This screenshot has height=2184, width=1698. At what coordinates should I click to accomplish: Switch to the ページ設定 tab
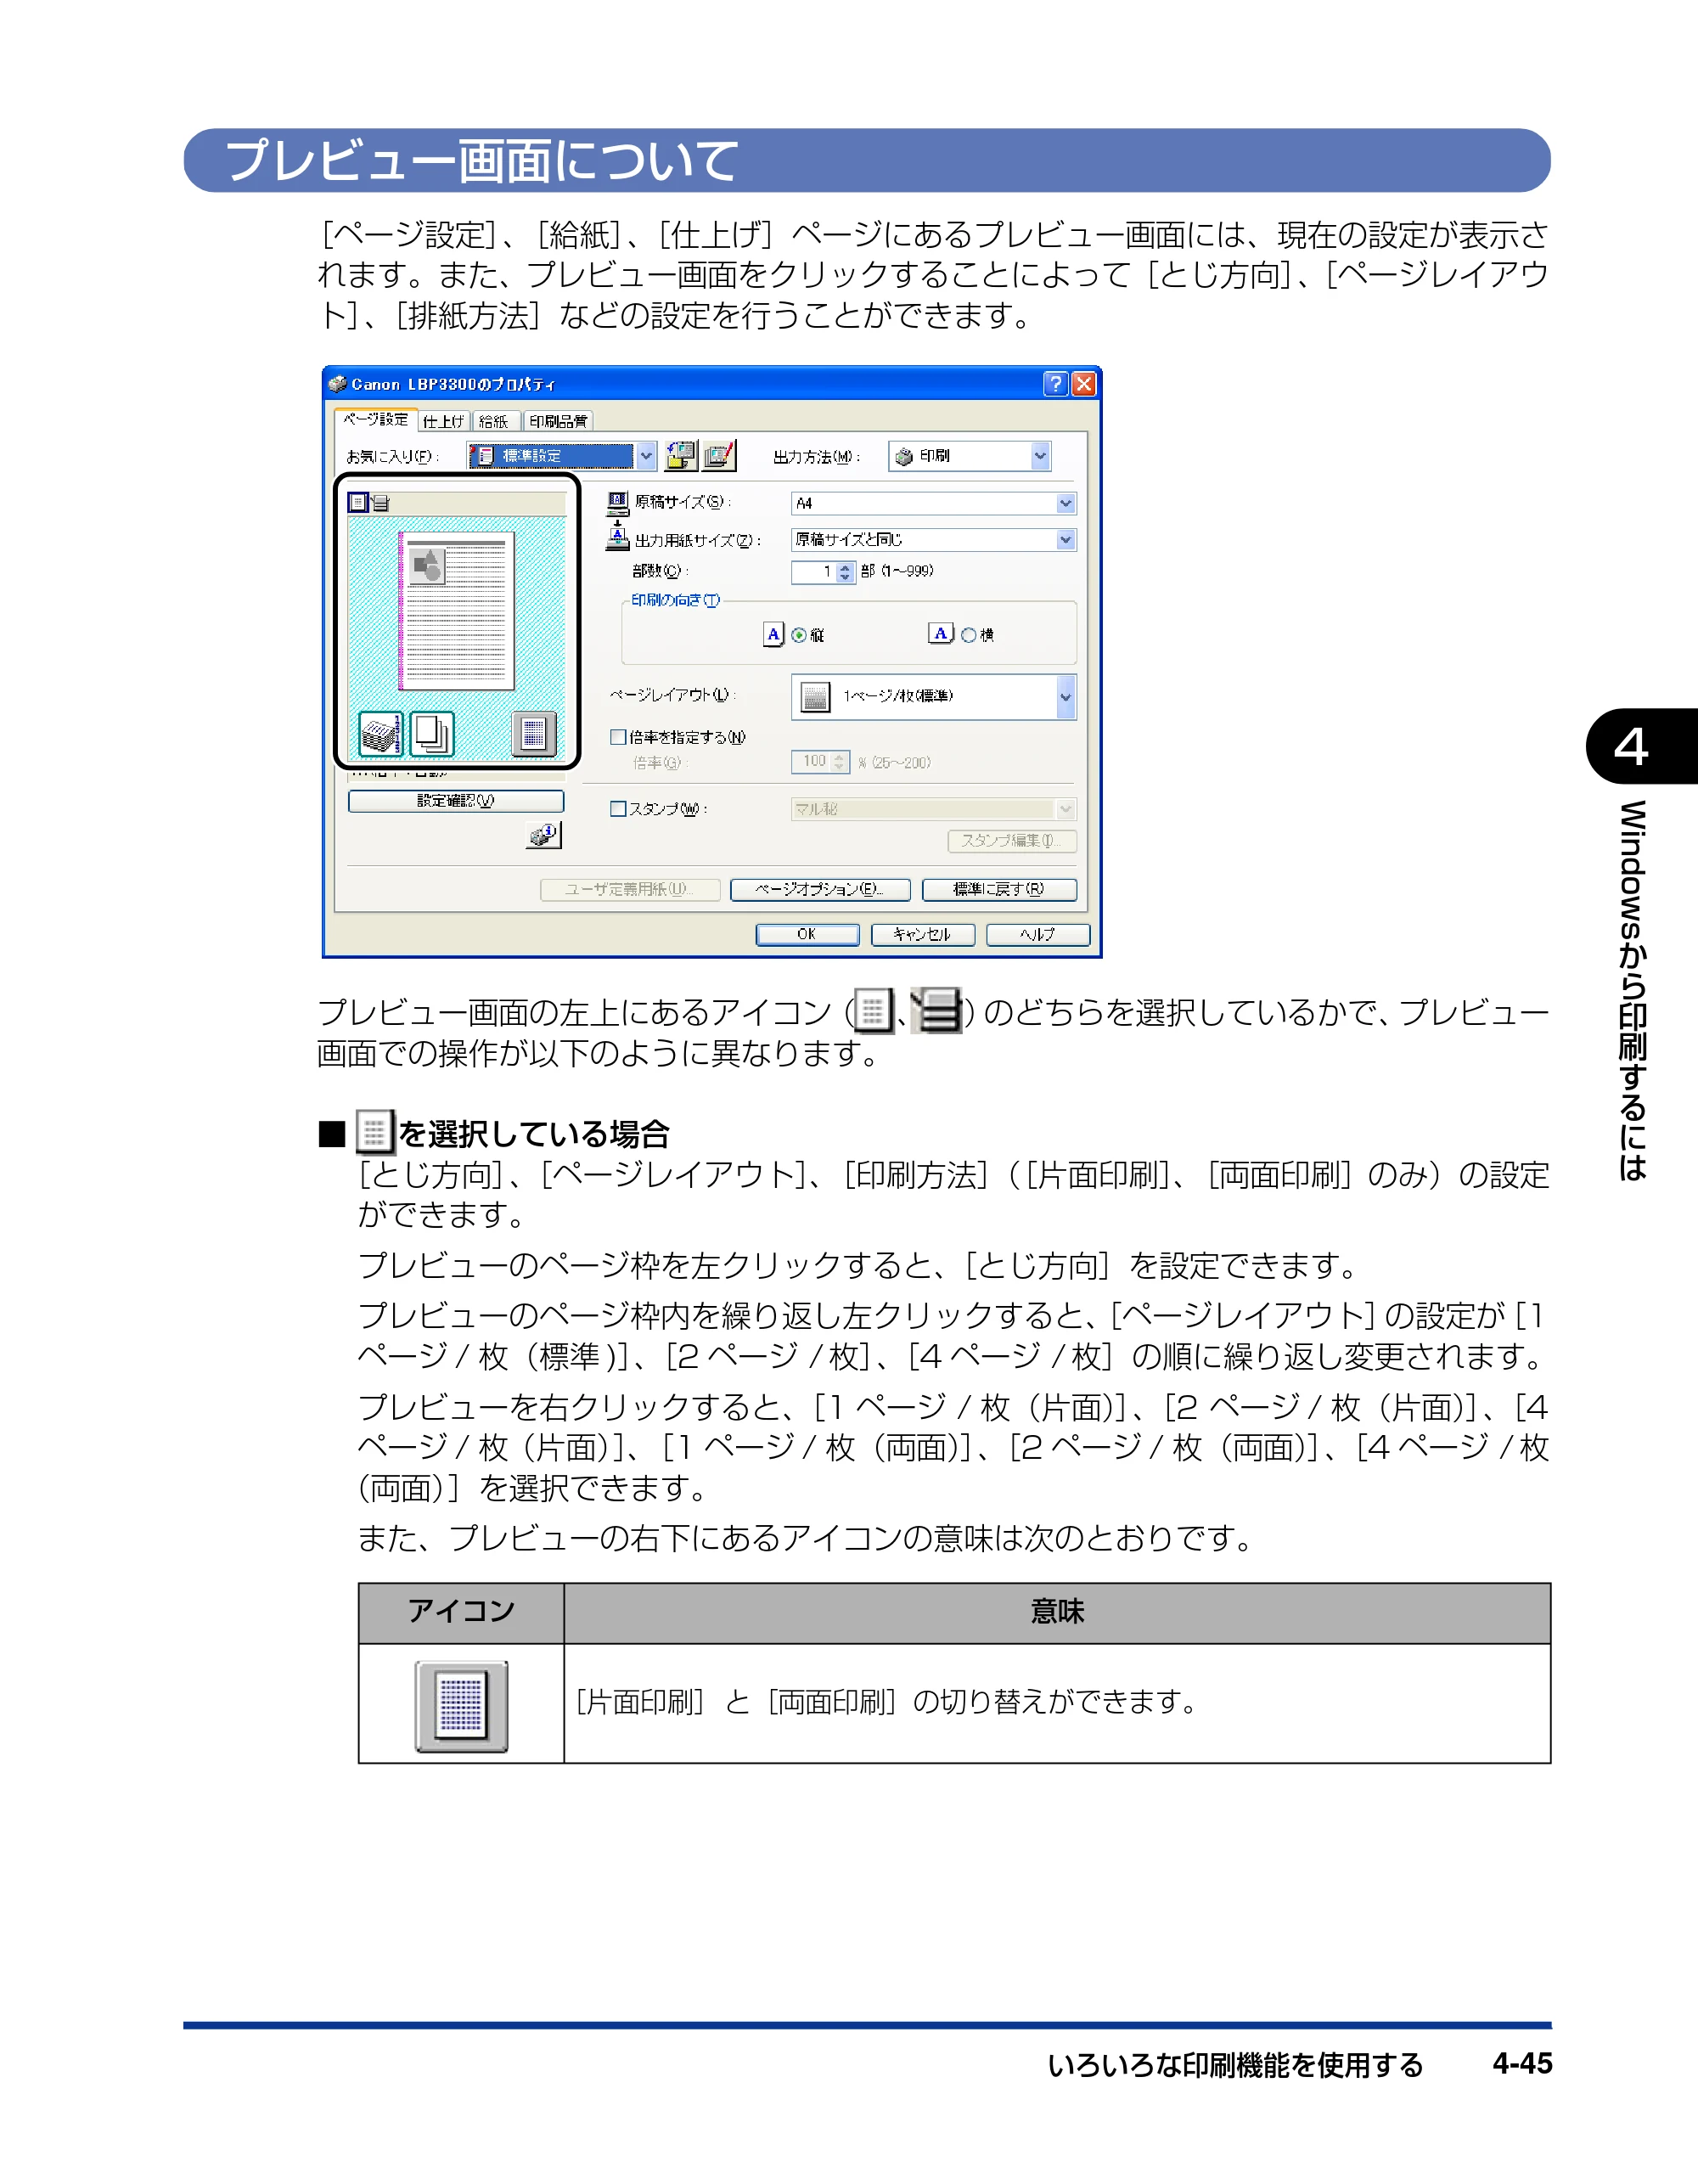click(x=375, y=419)
